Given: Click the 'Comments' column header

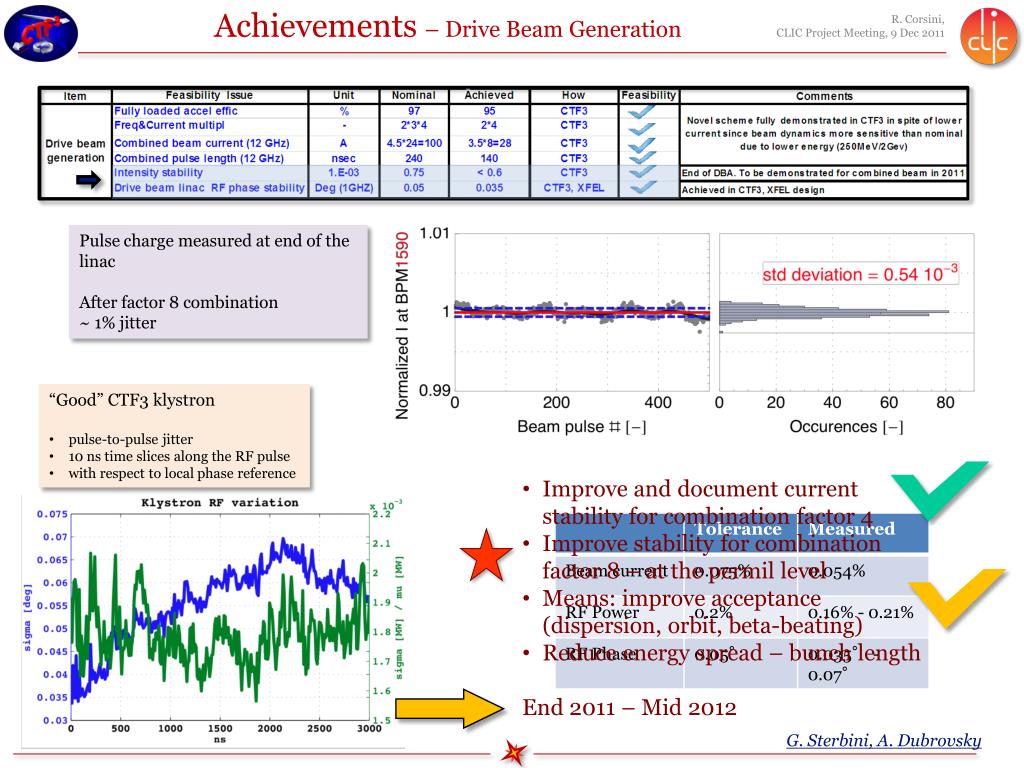Looking at the screenshot, I should (824, 96).
